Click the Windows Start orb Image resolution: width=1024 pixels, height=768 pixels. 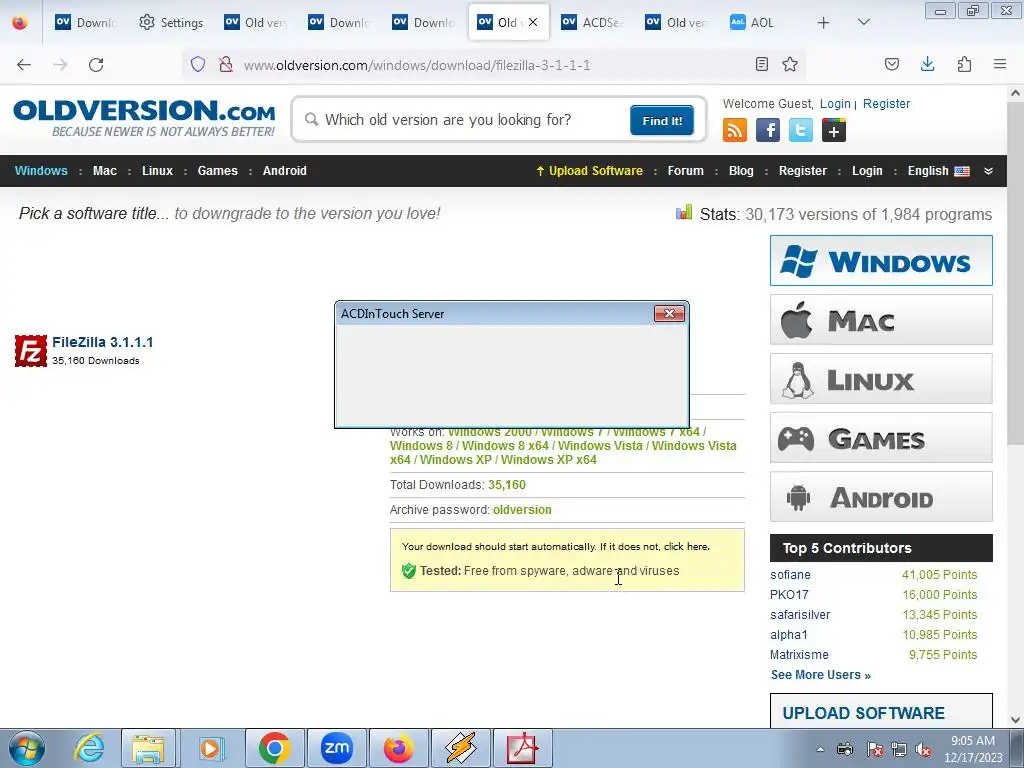(x=27, y=748)
